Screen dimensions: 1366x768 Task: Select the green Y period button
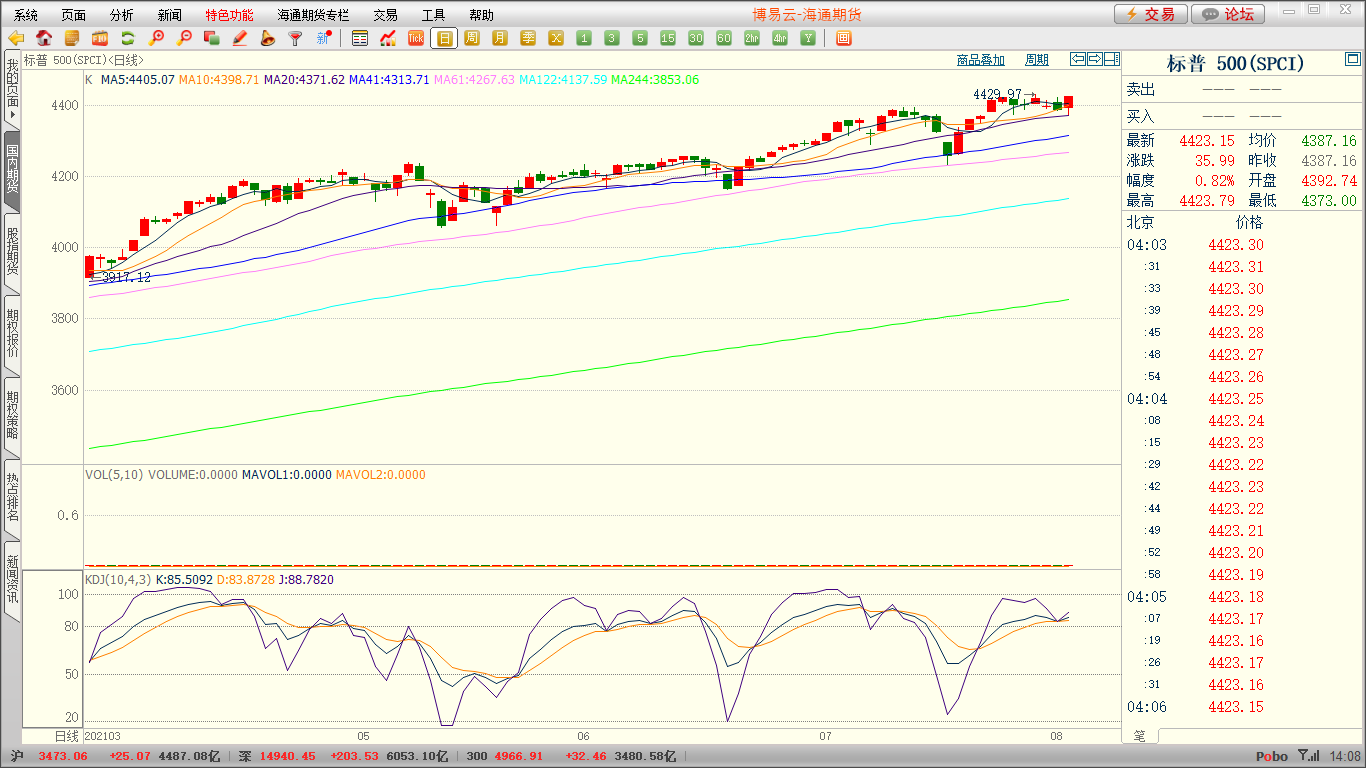coord(808,38)
